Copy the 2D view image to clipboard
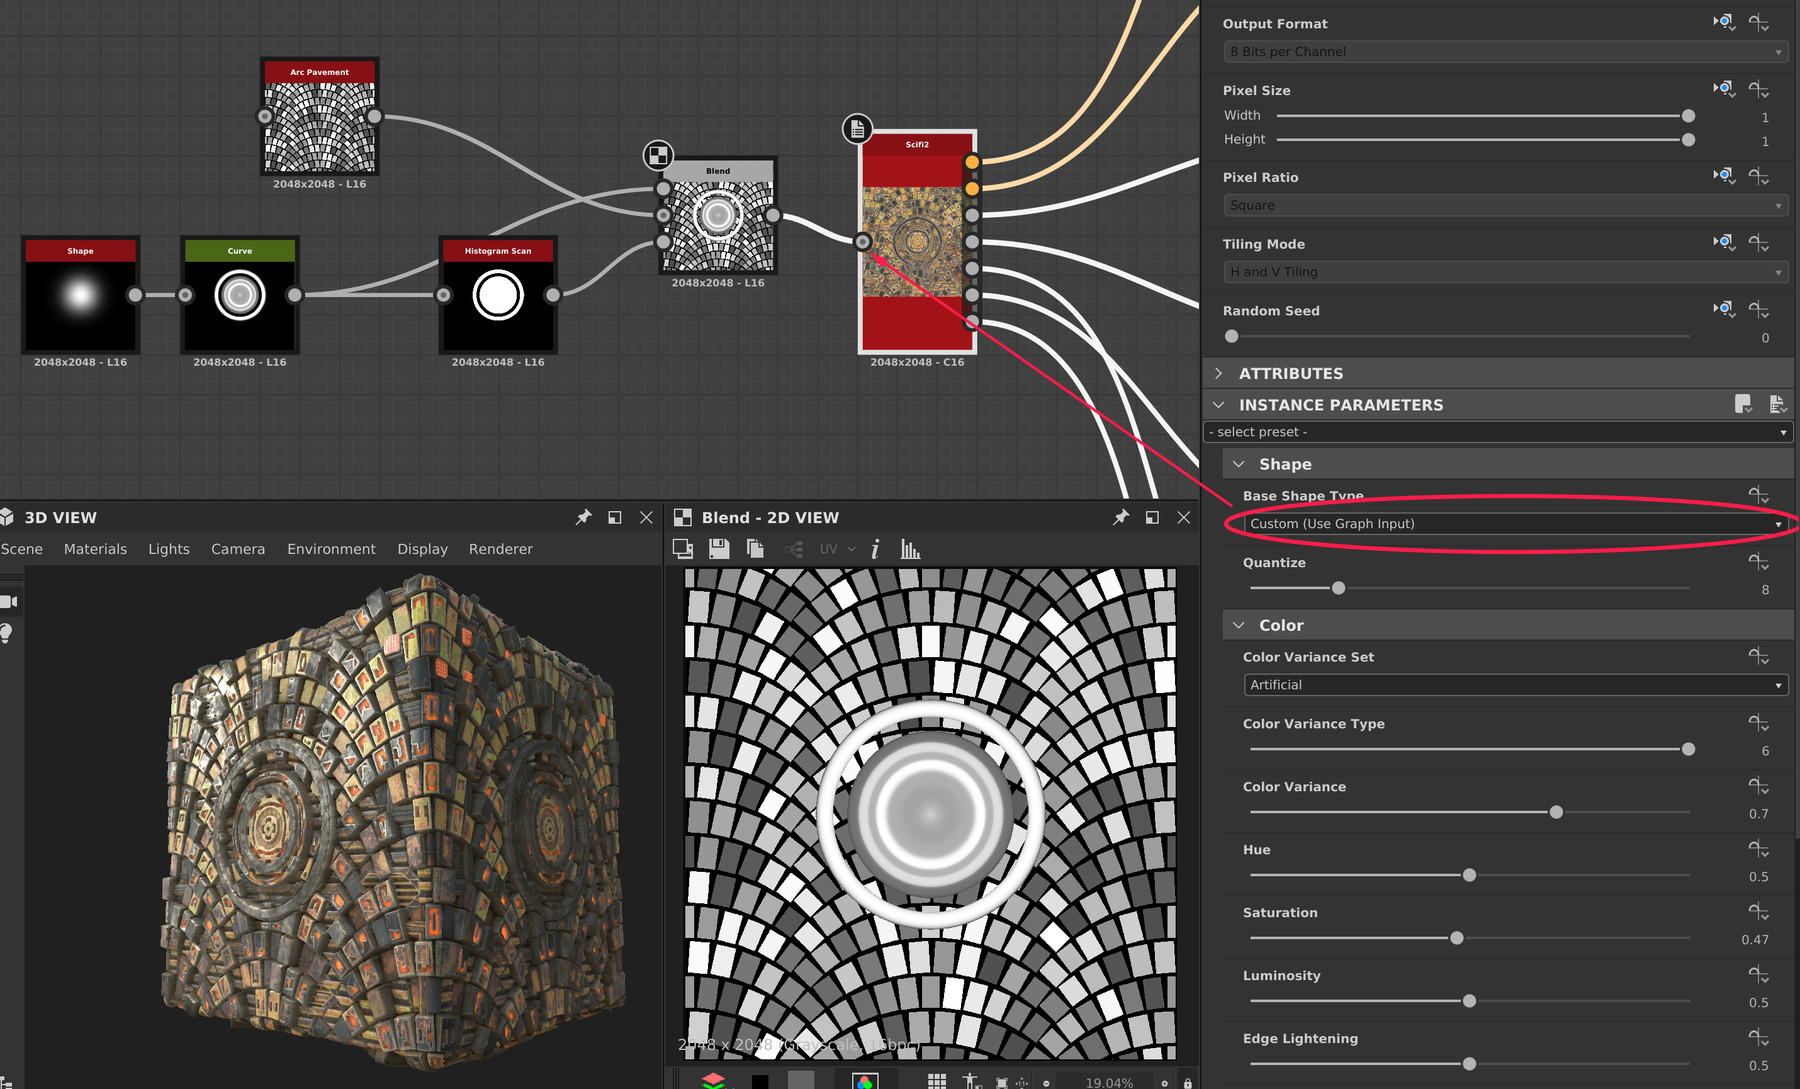Image resolution: width=1800 pixels, height=1089 pixels. pyautogui.click(x=755, y=548)
